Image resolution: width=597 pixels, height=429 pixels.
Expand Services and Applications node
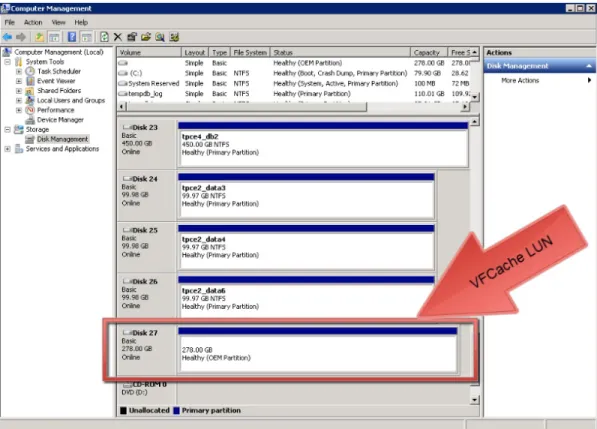pyautogui.click(x=7, y=149)
